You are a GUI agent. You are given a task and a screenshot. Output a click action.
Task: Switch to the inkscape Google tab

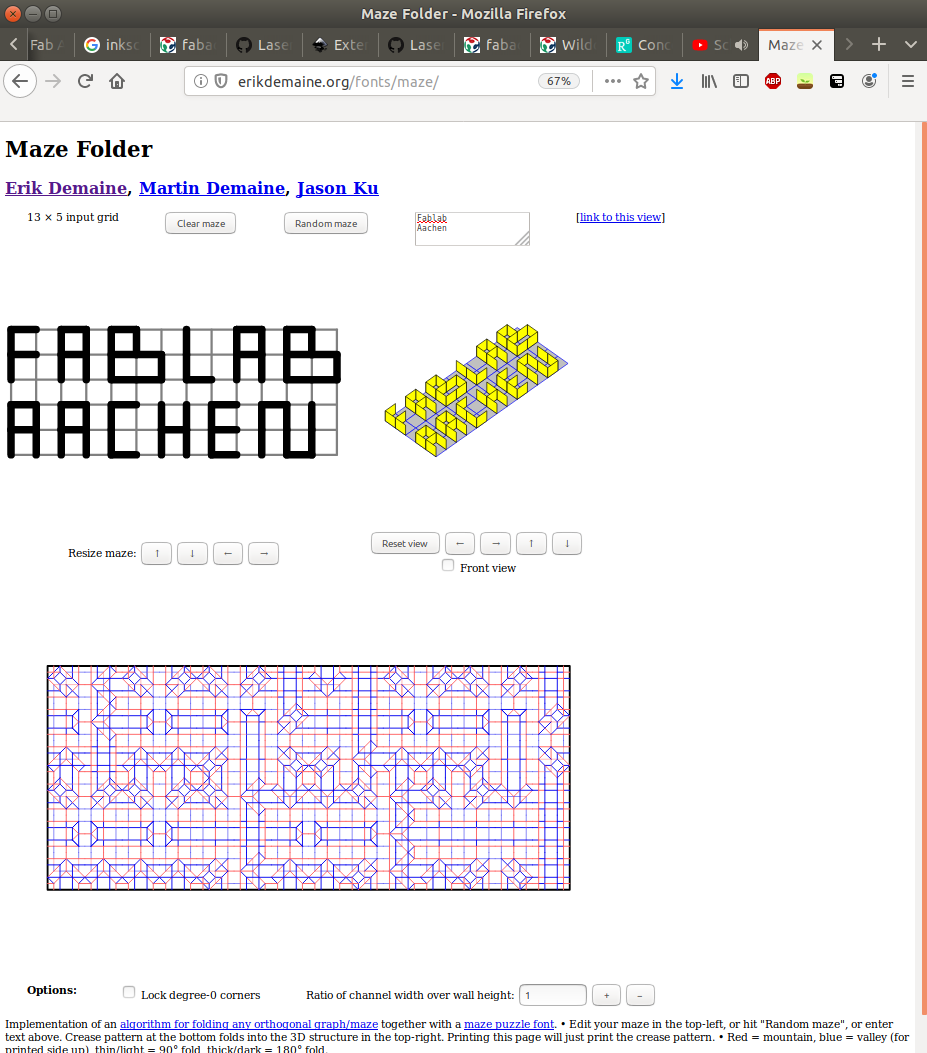click(x=113, y=45)
